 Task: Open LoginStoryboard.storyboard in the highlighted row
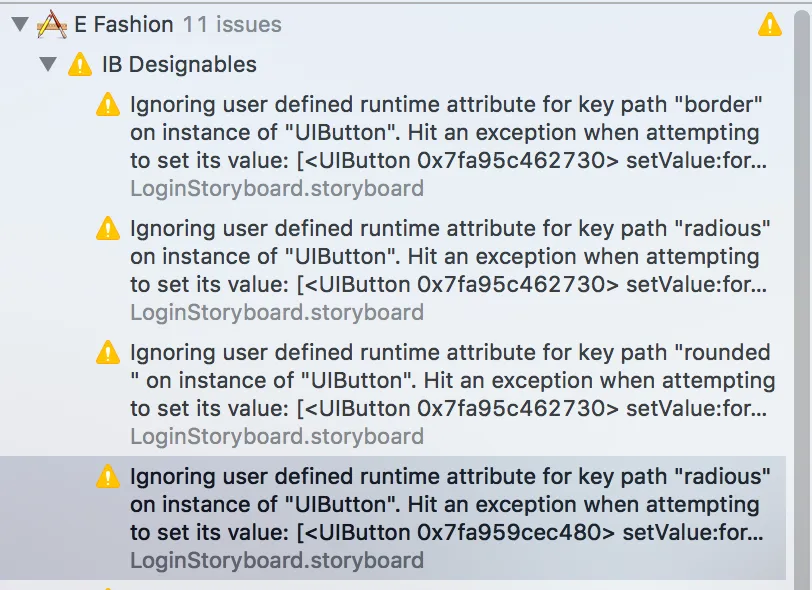click(277, 560)
